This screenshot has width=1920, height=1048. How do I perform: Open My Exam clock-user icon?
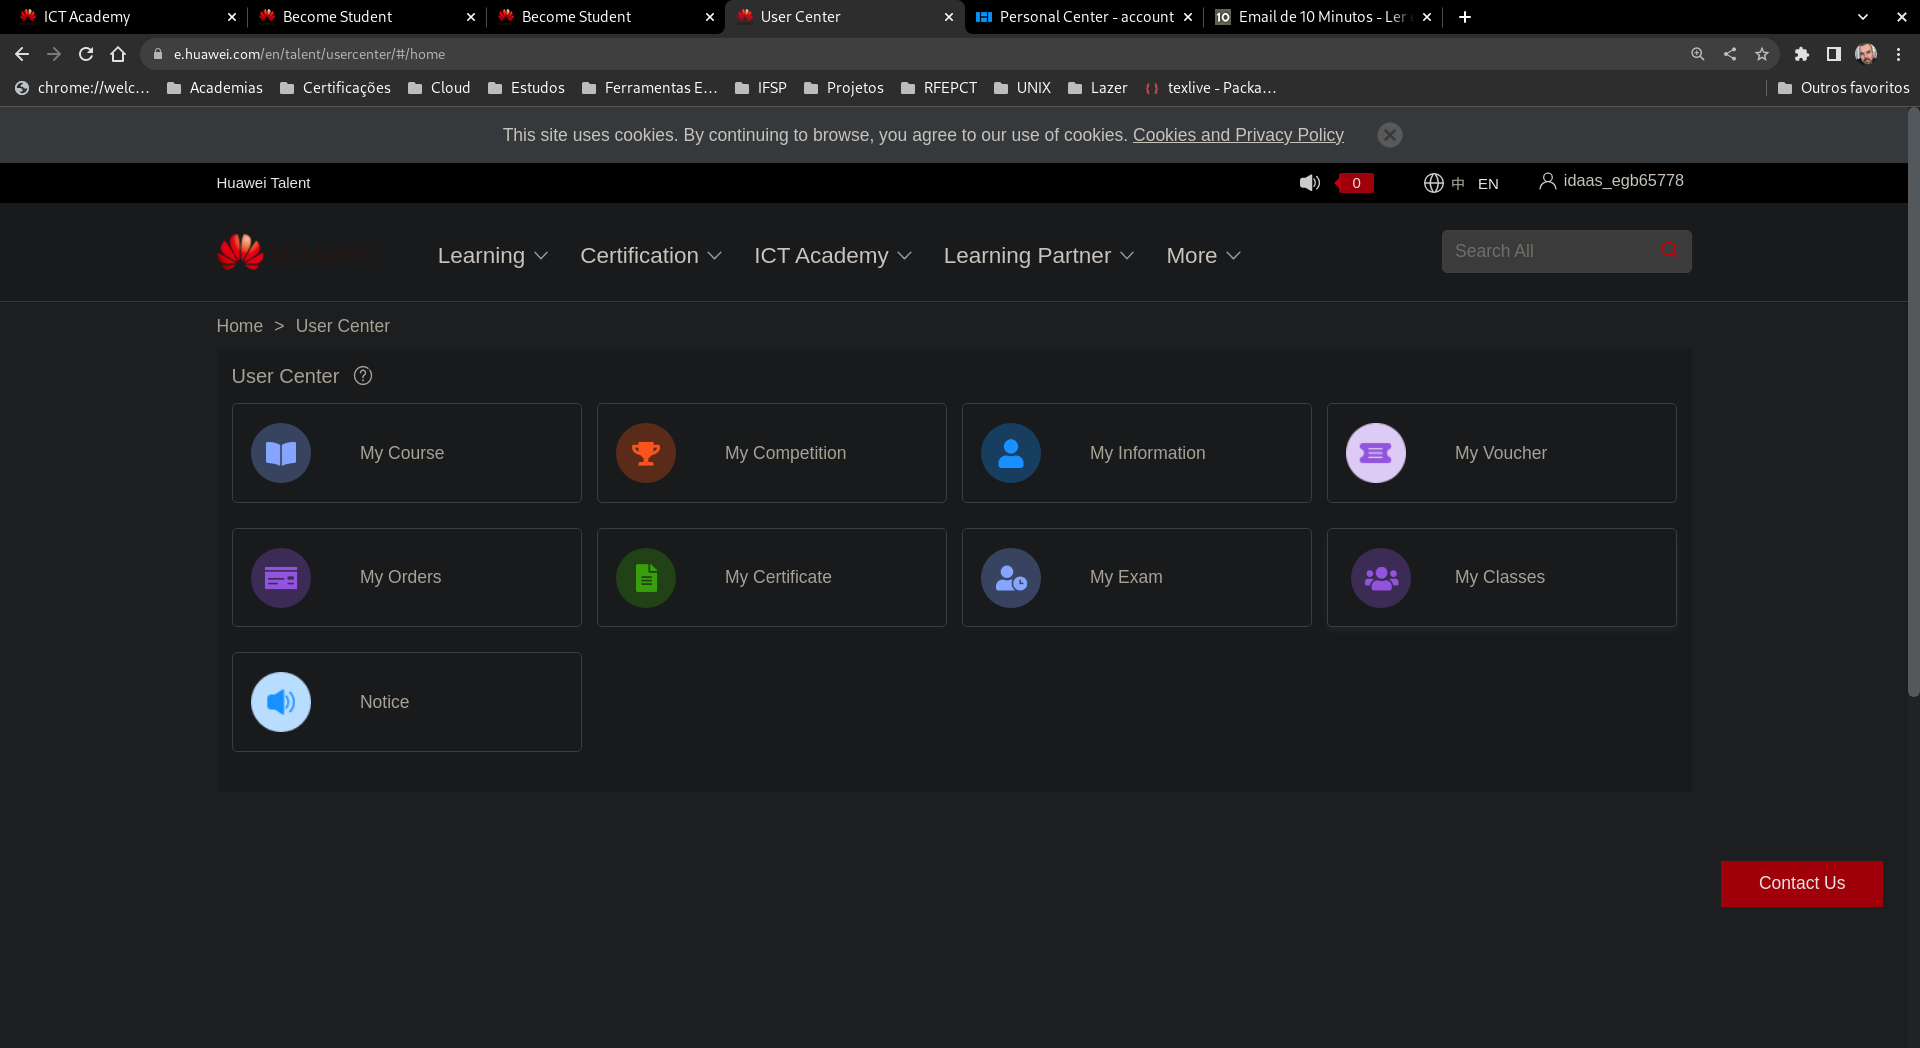pos(1011,577)
